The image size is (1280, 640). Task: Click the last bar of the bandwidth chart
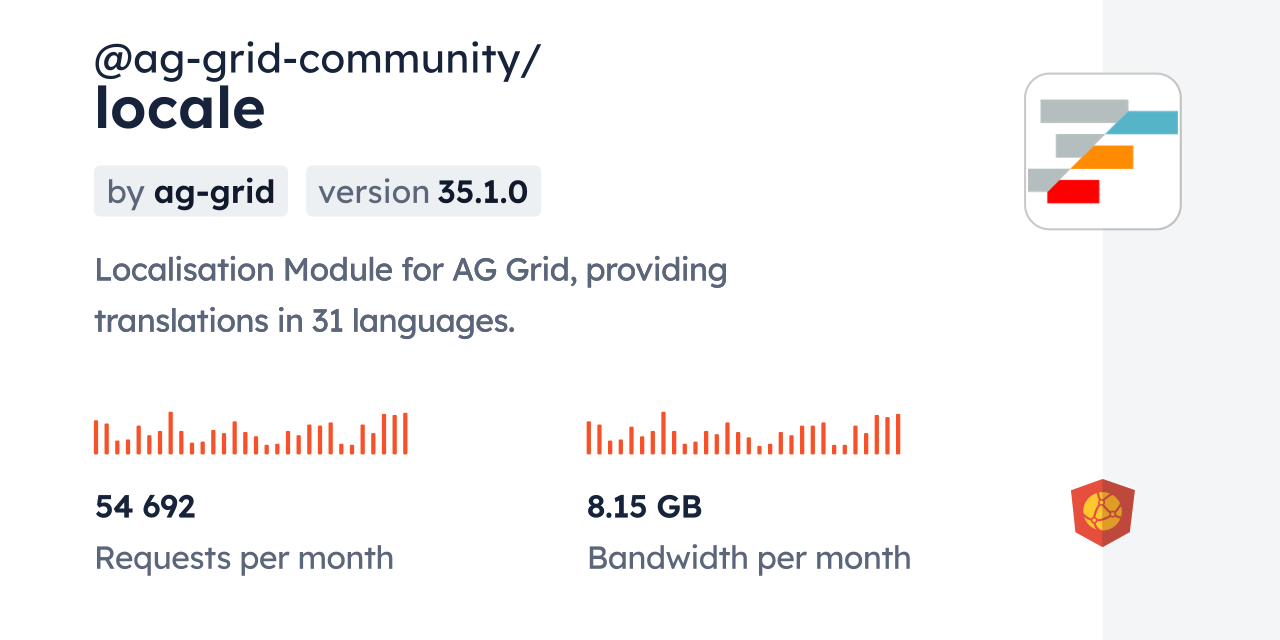coord(898,434)
